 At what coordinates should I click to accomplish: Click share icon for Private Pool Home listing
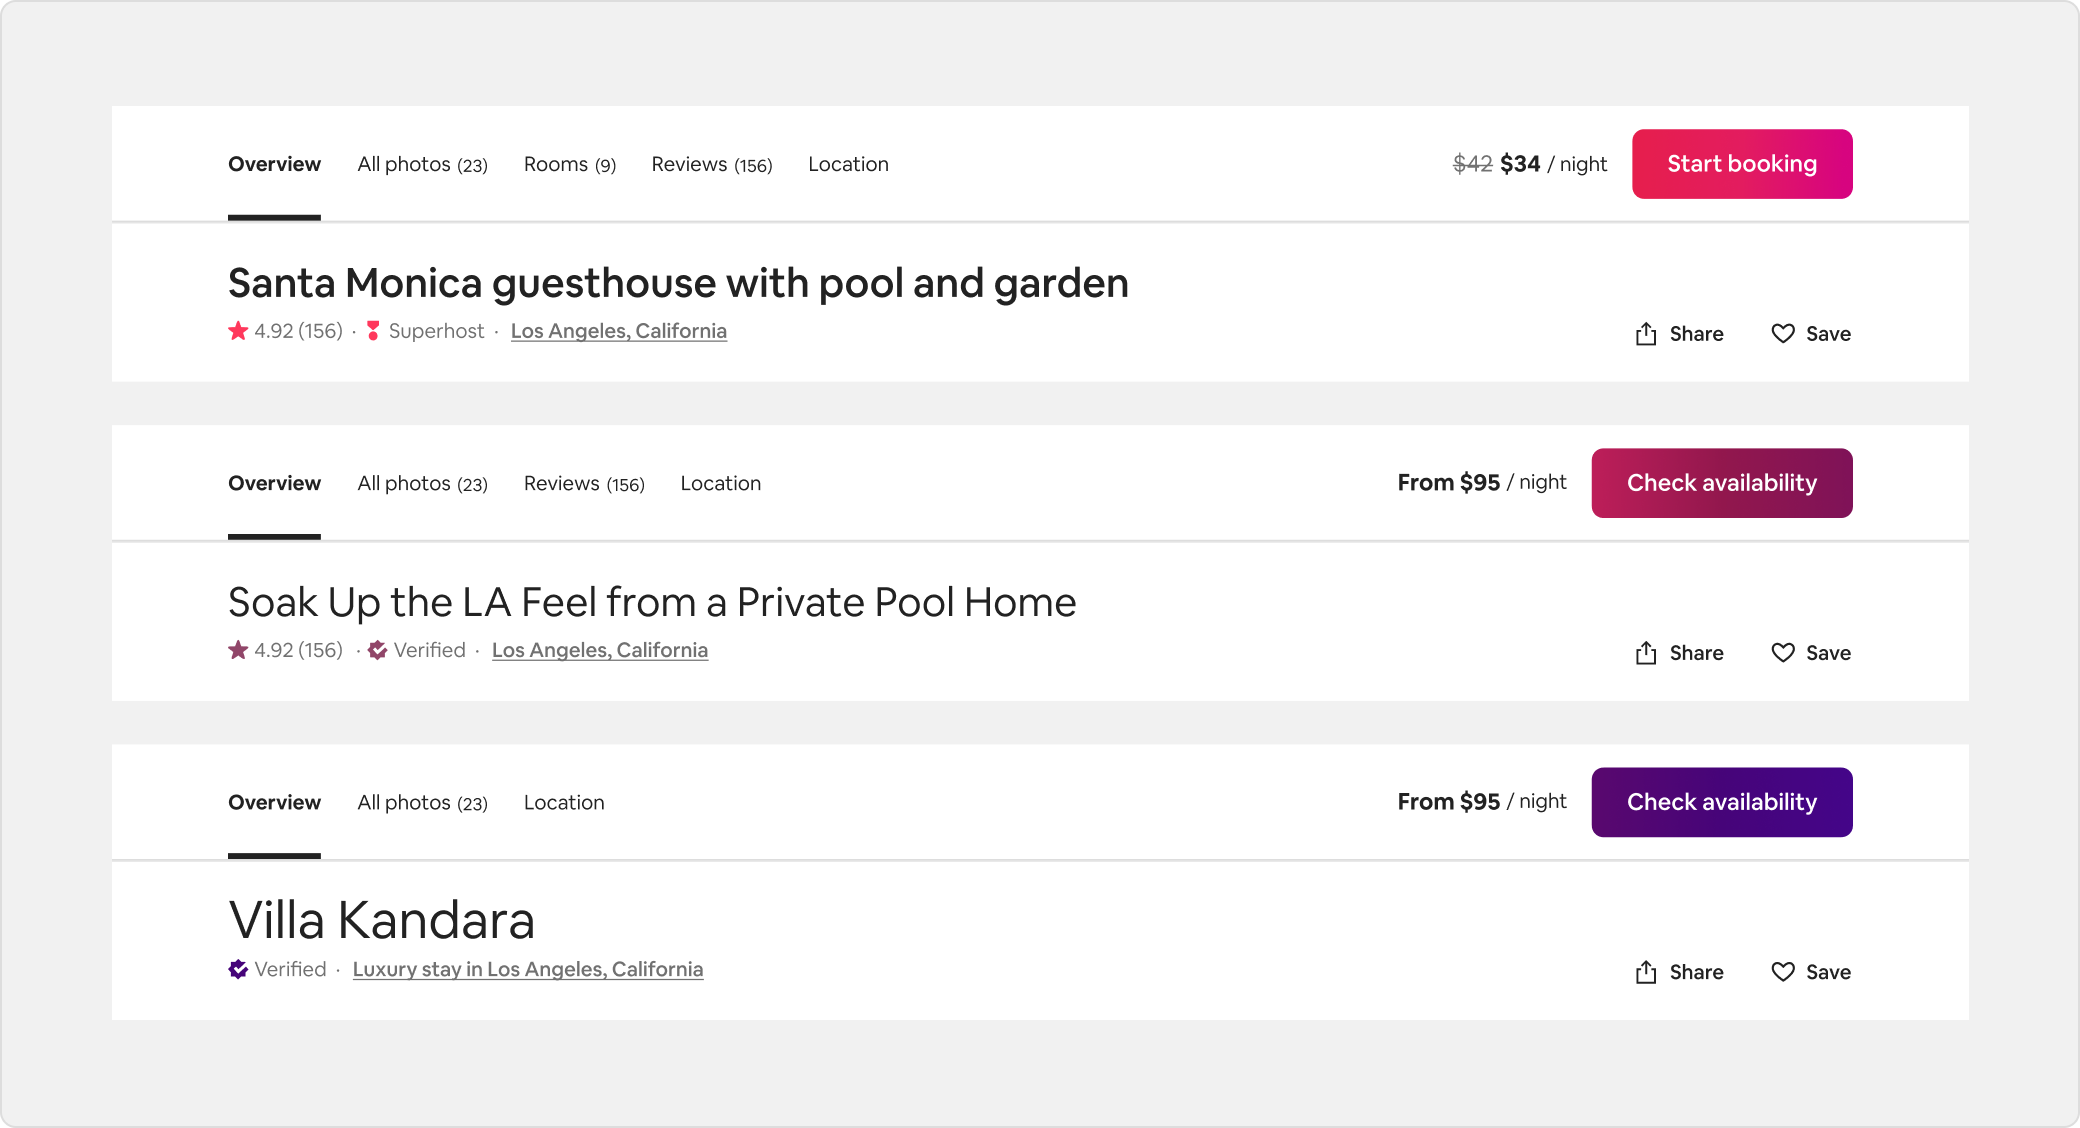[1646, 653]
